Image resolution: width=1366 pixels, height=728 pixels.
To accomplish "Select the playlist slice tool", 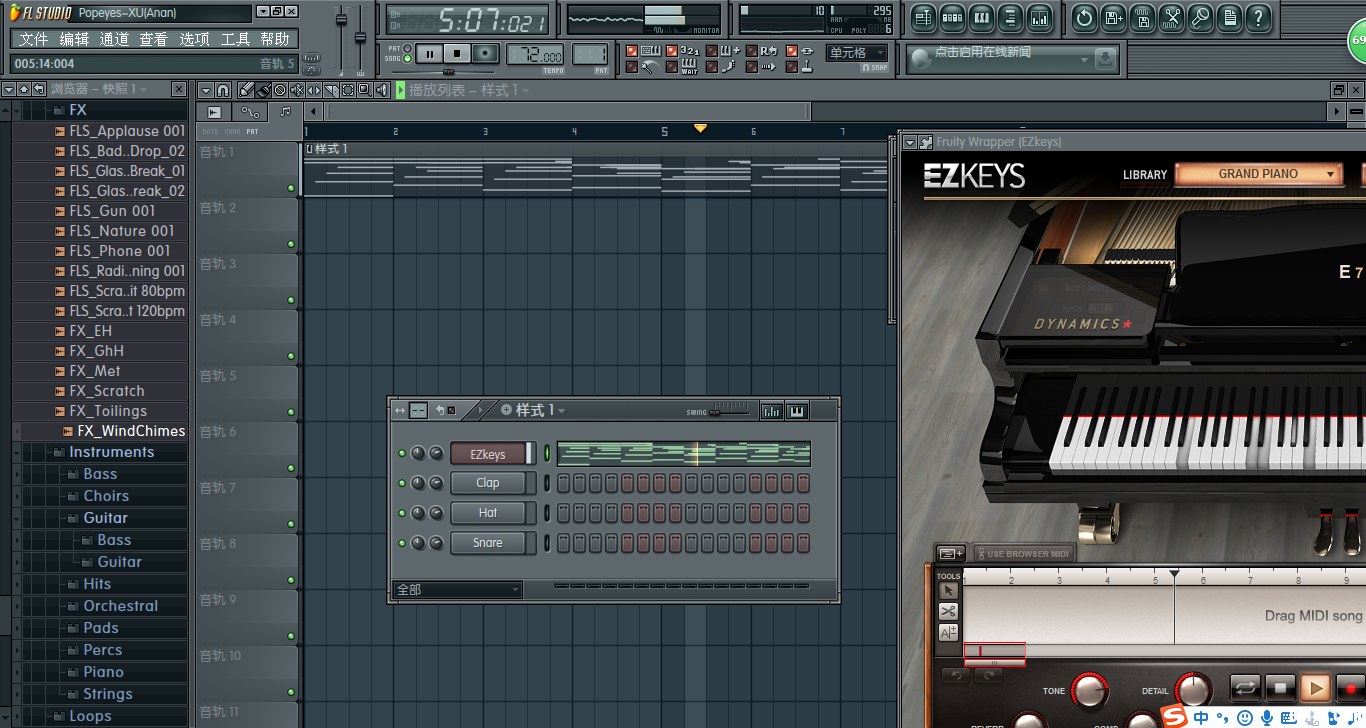I will click(x=331, y=90).
